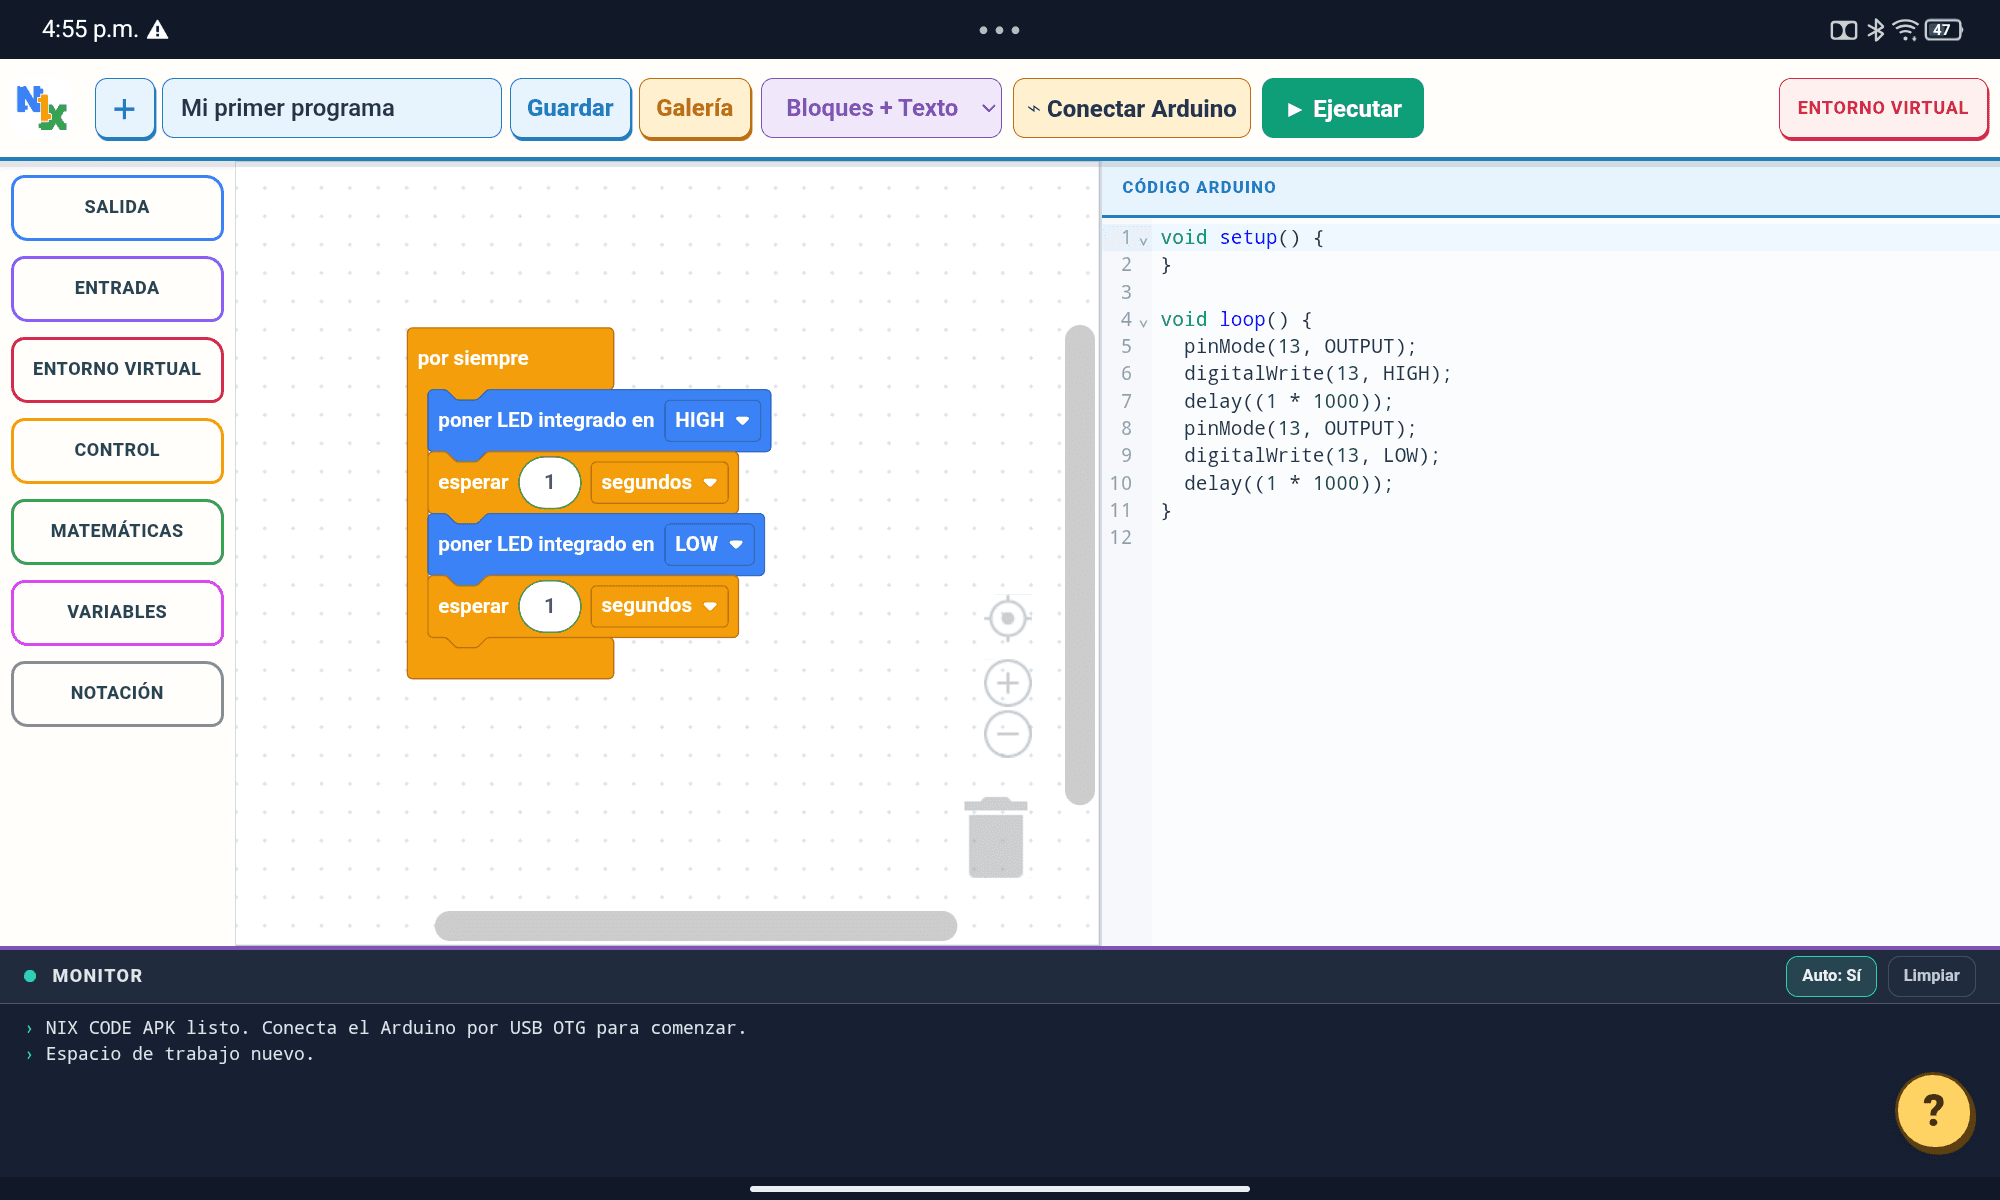Click the Guardar button
The image size is (2000, 1200).
pos(570,108)
